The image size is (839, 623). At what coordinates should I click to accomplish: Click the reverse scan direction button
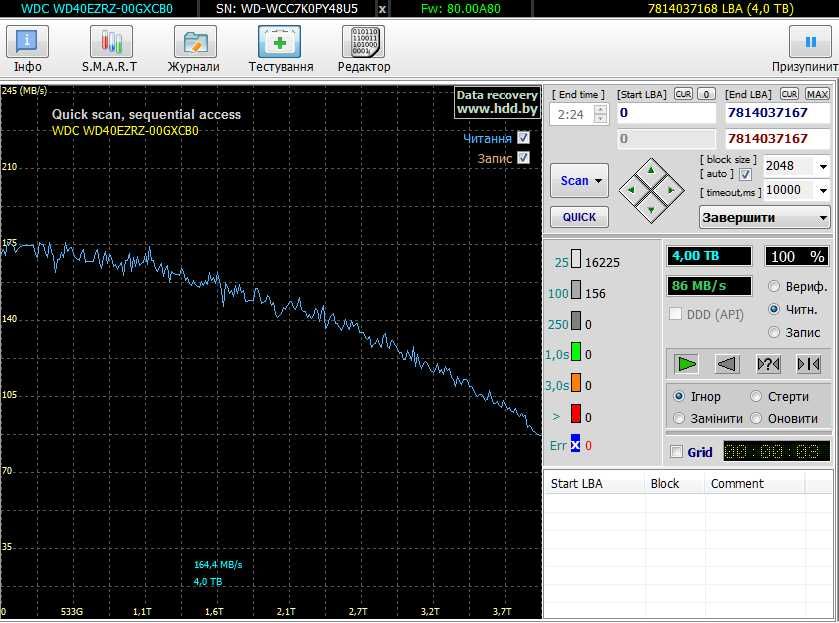pyautogui.click(x=727, y=364)
